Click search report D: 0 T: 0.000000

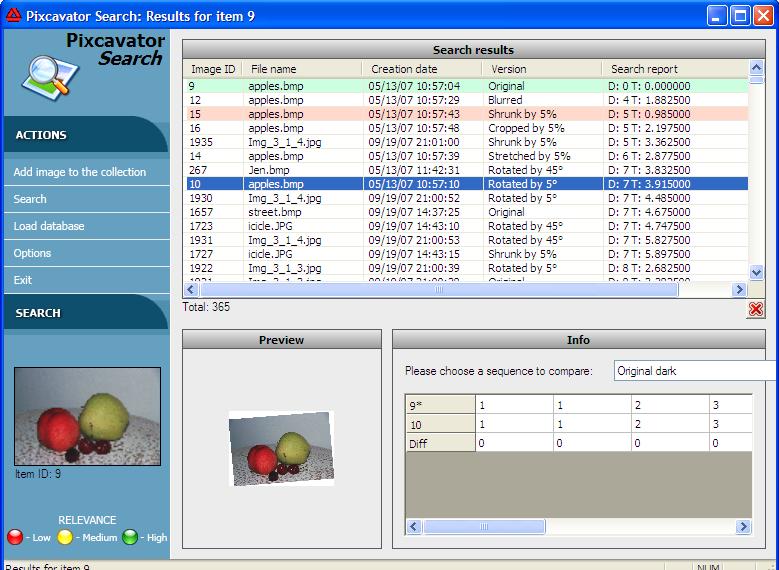tap(649, 86)
